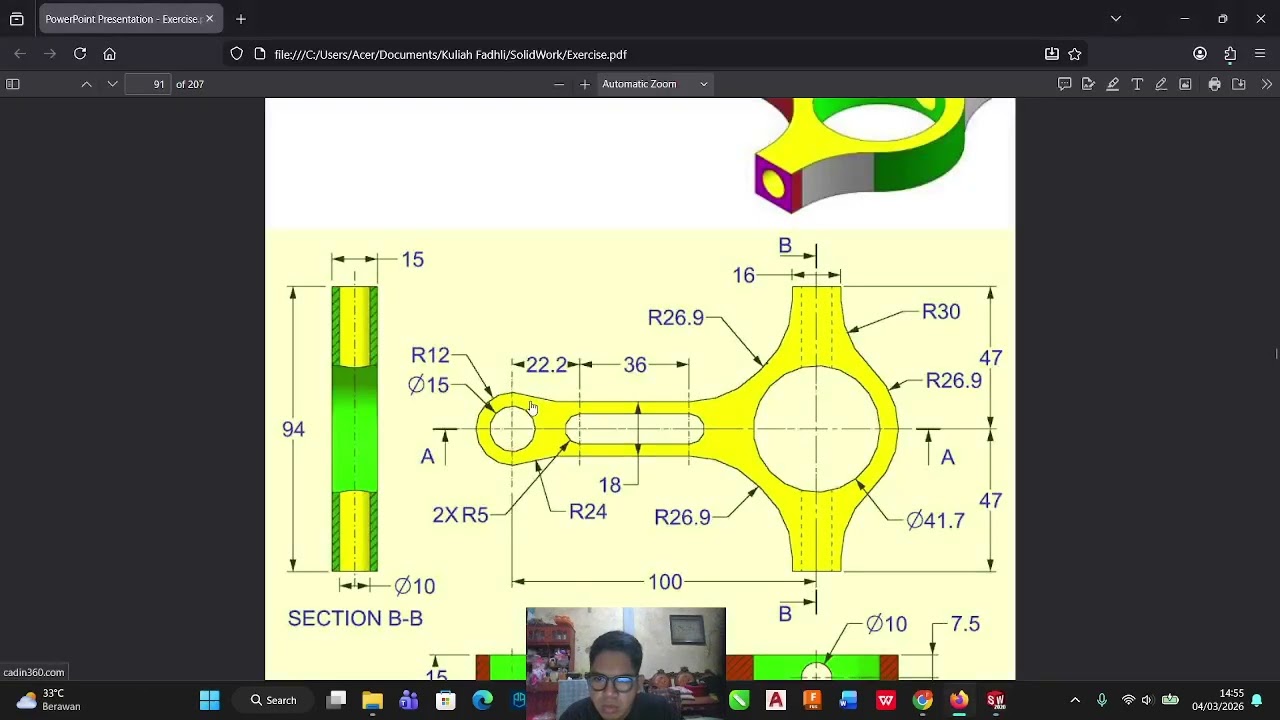Reload the current page
The height and width of the screenshot is (720, 1280).
tap(80, 54)
